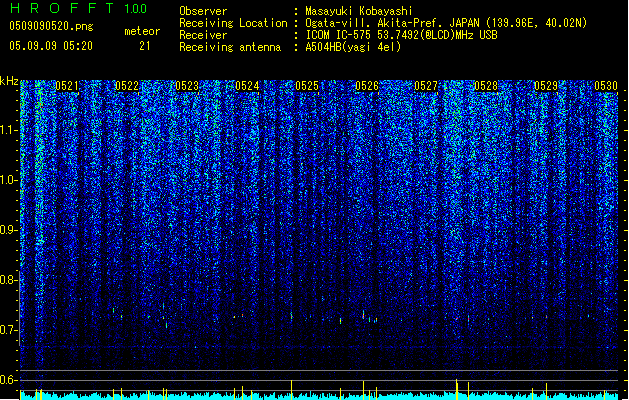Click the 0.8 kHz axis tick label
The image size is (629, 400).
click(x=9, y=280)
